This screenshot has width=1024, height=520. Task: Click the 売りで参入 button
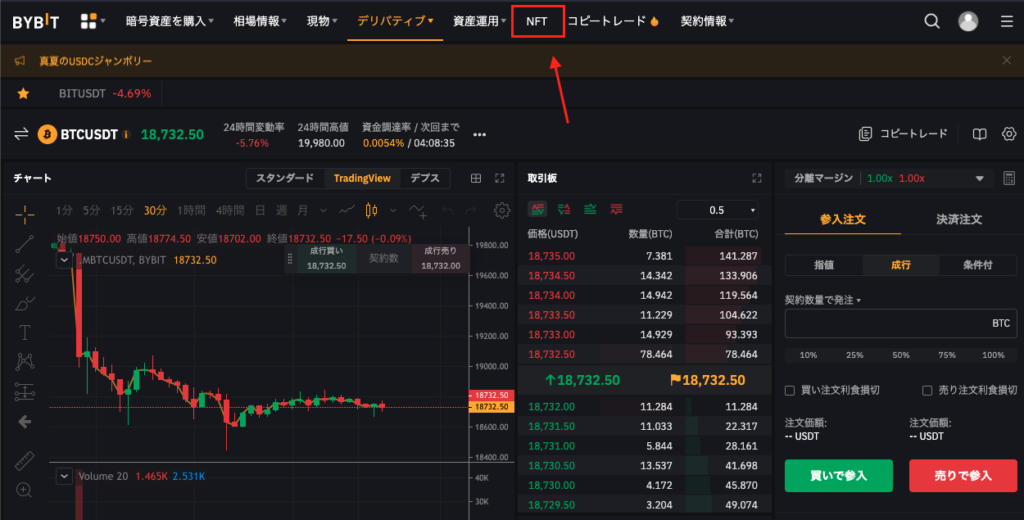(x=963, y=476)
